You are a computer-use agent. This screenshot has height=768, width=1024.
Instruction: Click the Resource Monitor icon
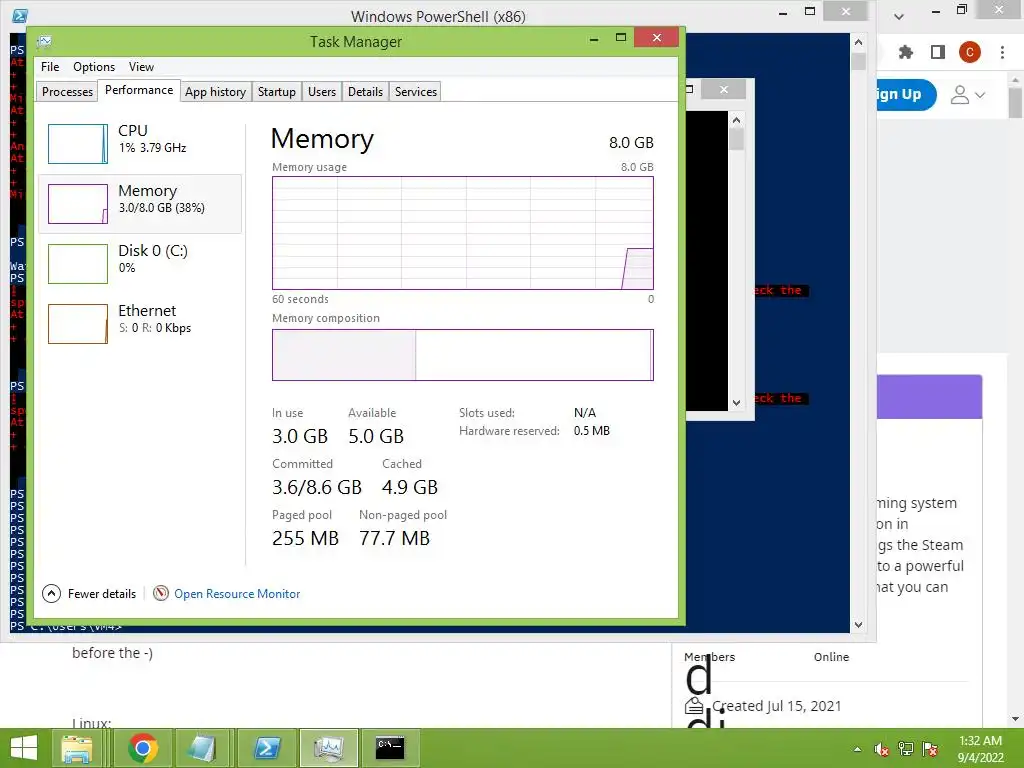tap(161, 593)
